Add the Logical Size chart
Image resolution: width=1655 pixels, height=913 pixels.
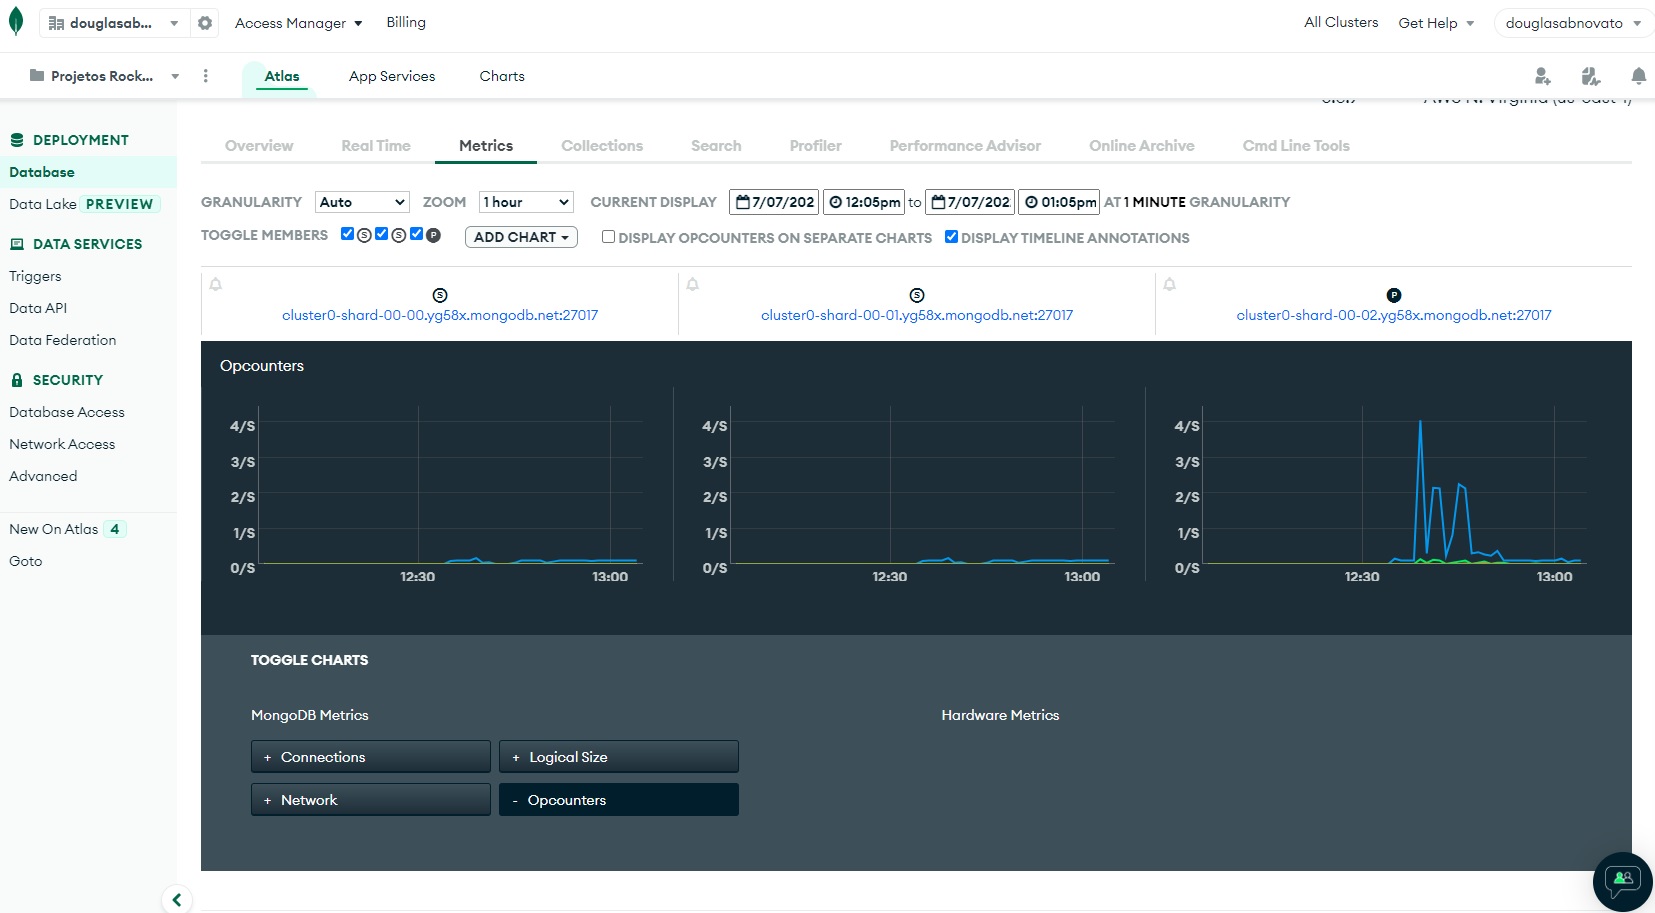tap(619, 757)
